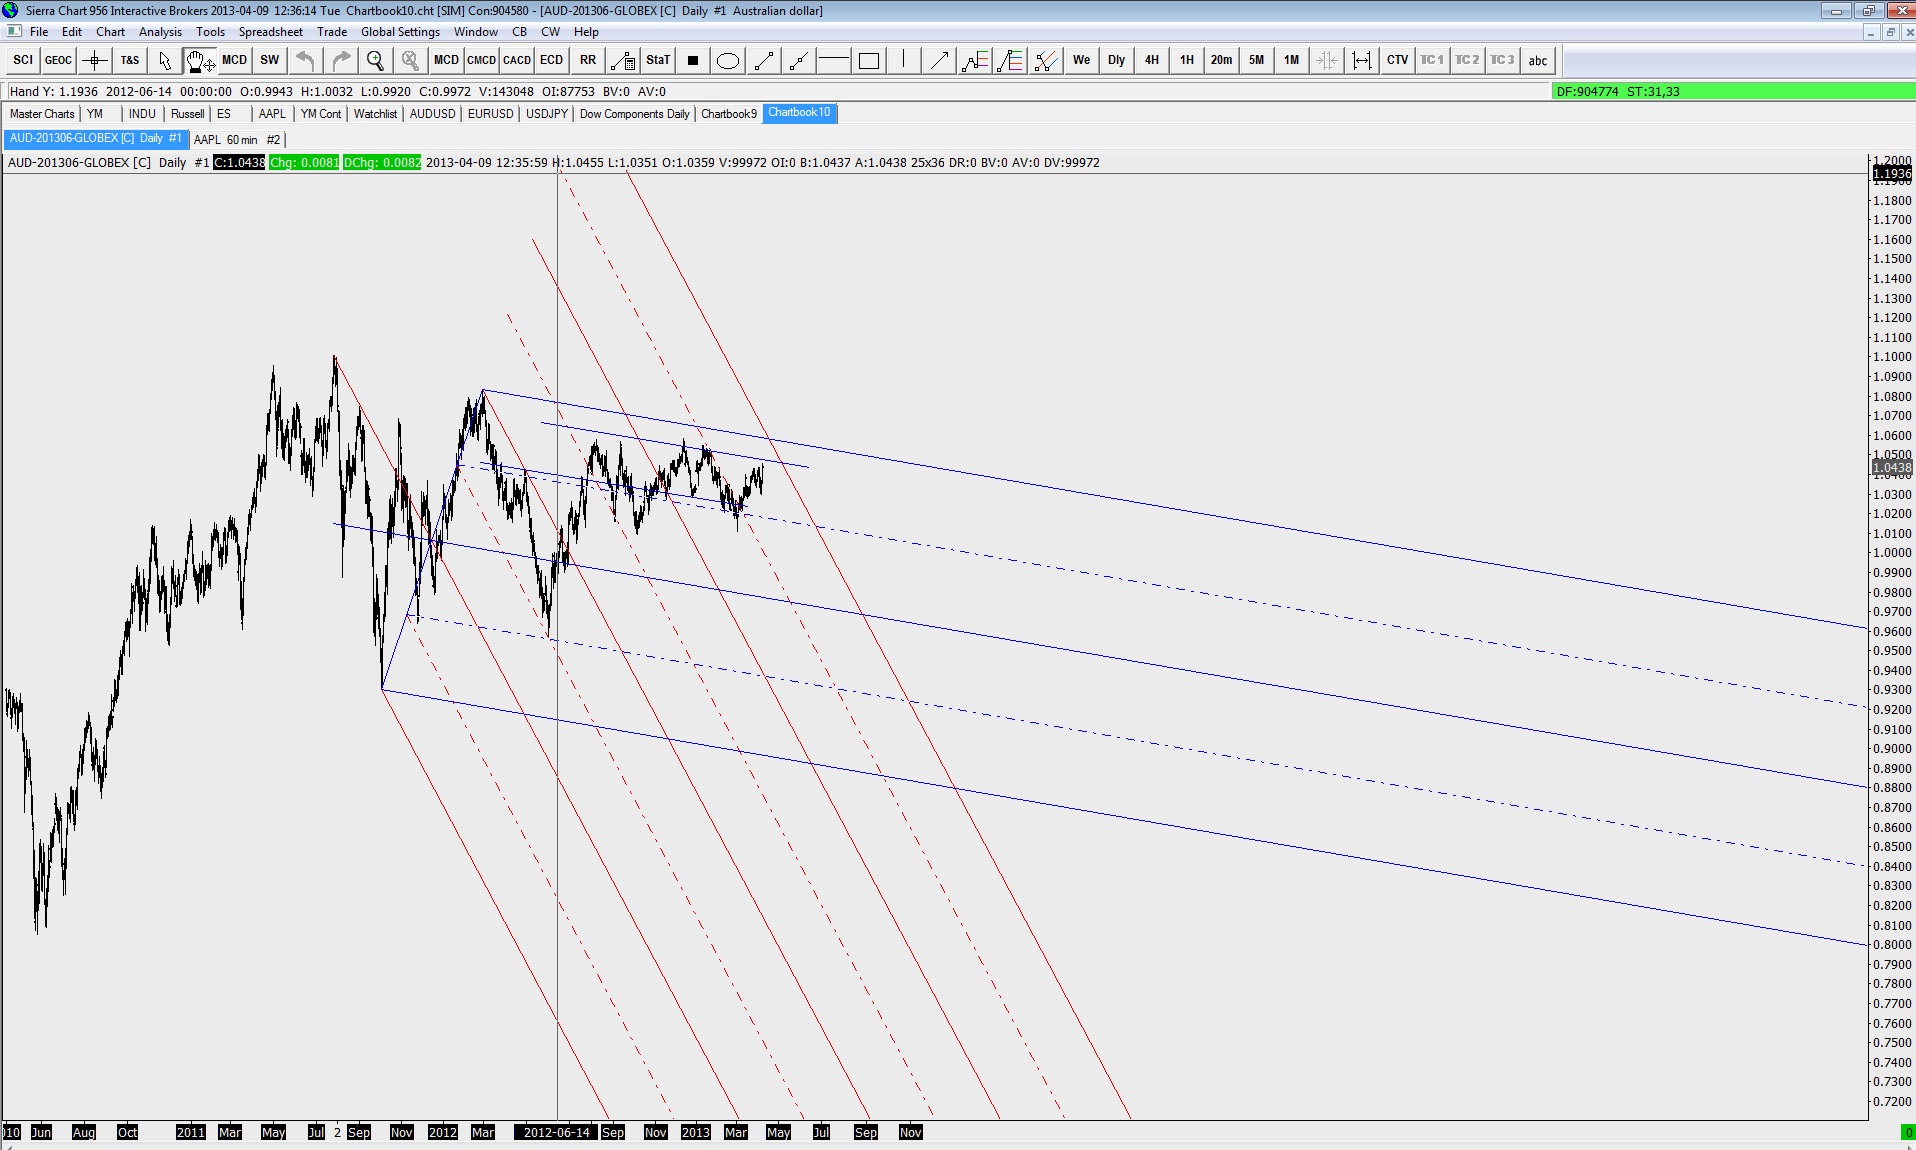Switch chart to daily (Dly) bars
Viewport: 1916px width, 1150px height.
click(1117, 60)
